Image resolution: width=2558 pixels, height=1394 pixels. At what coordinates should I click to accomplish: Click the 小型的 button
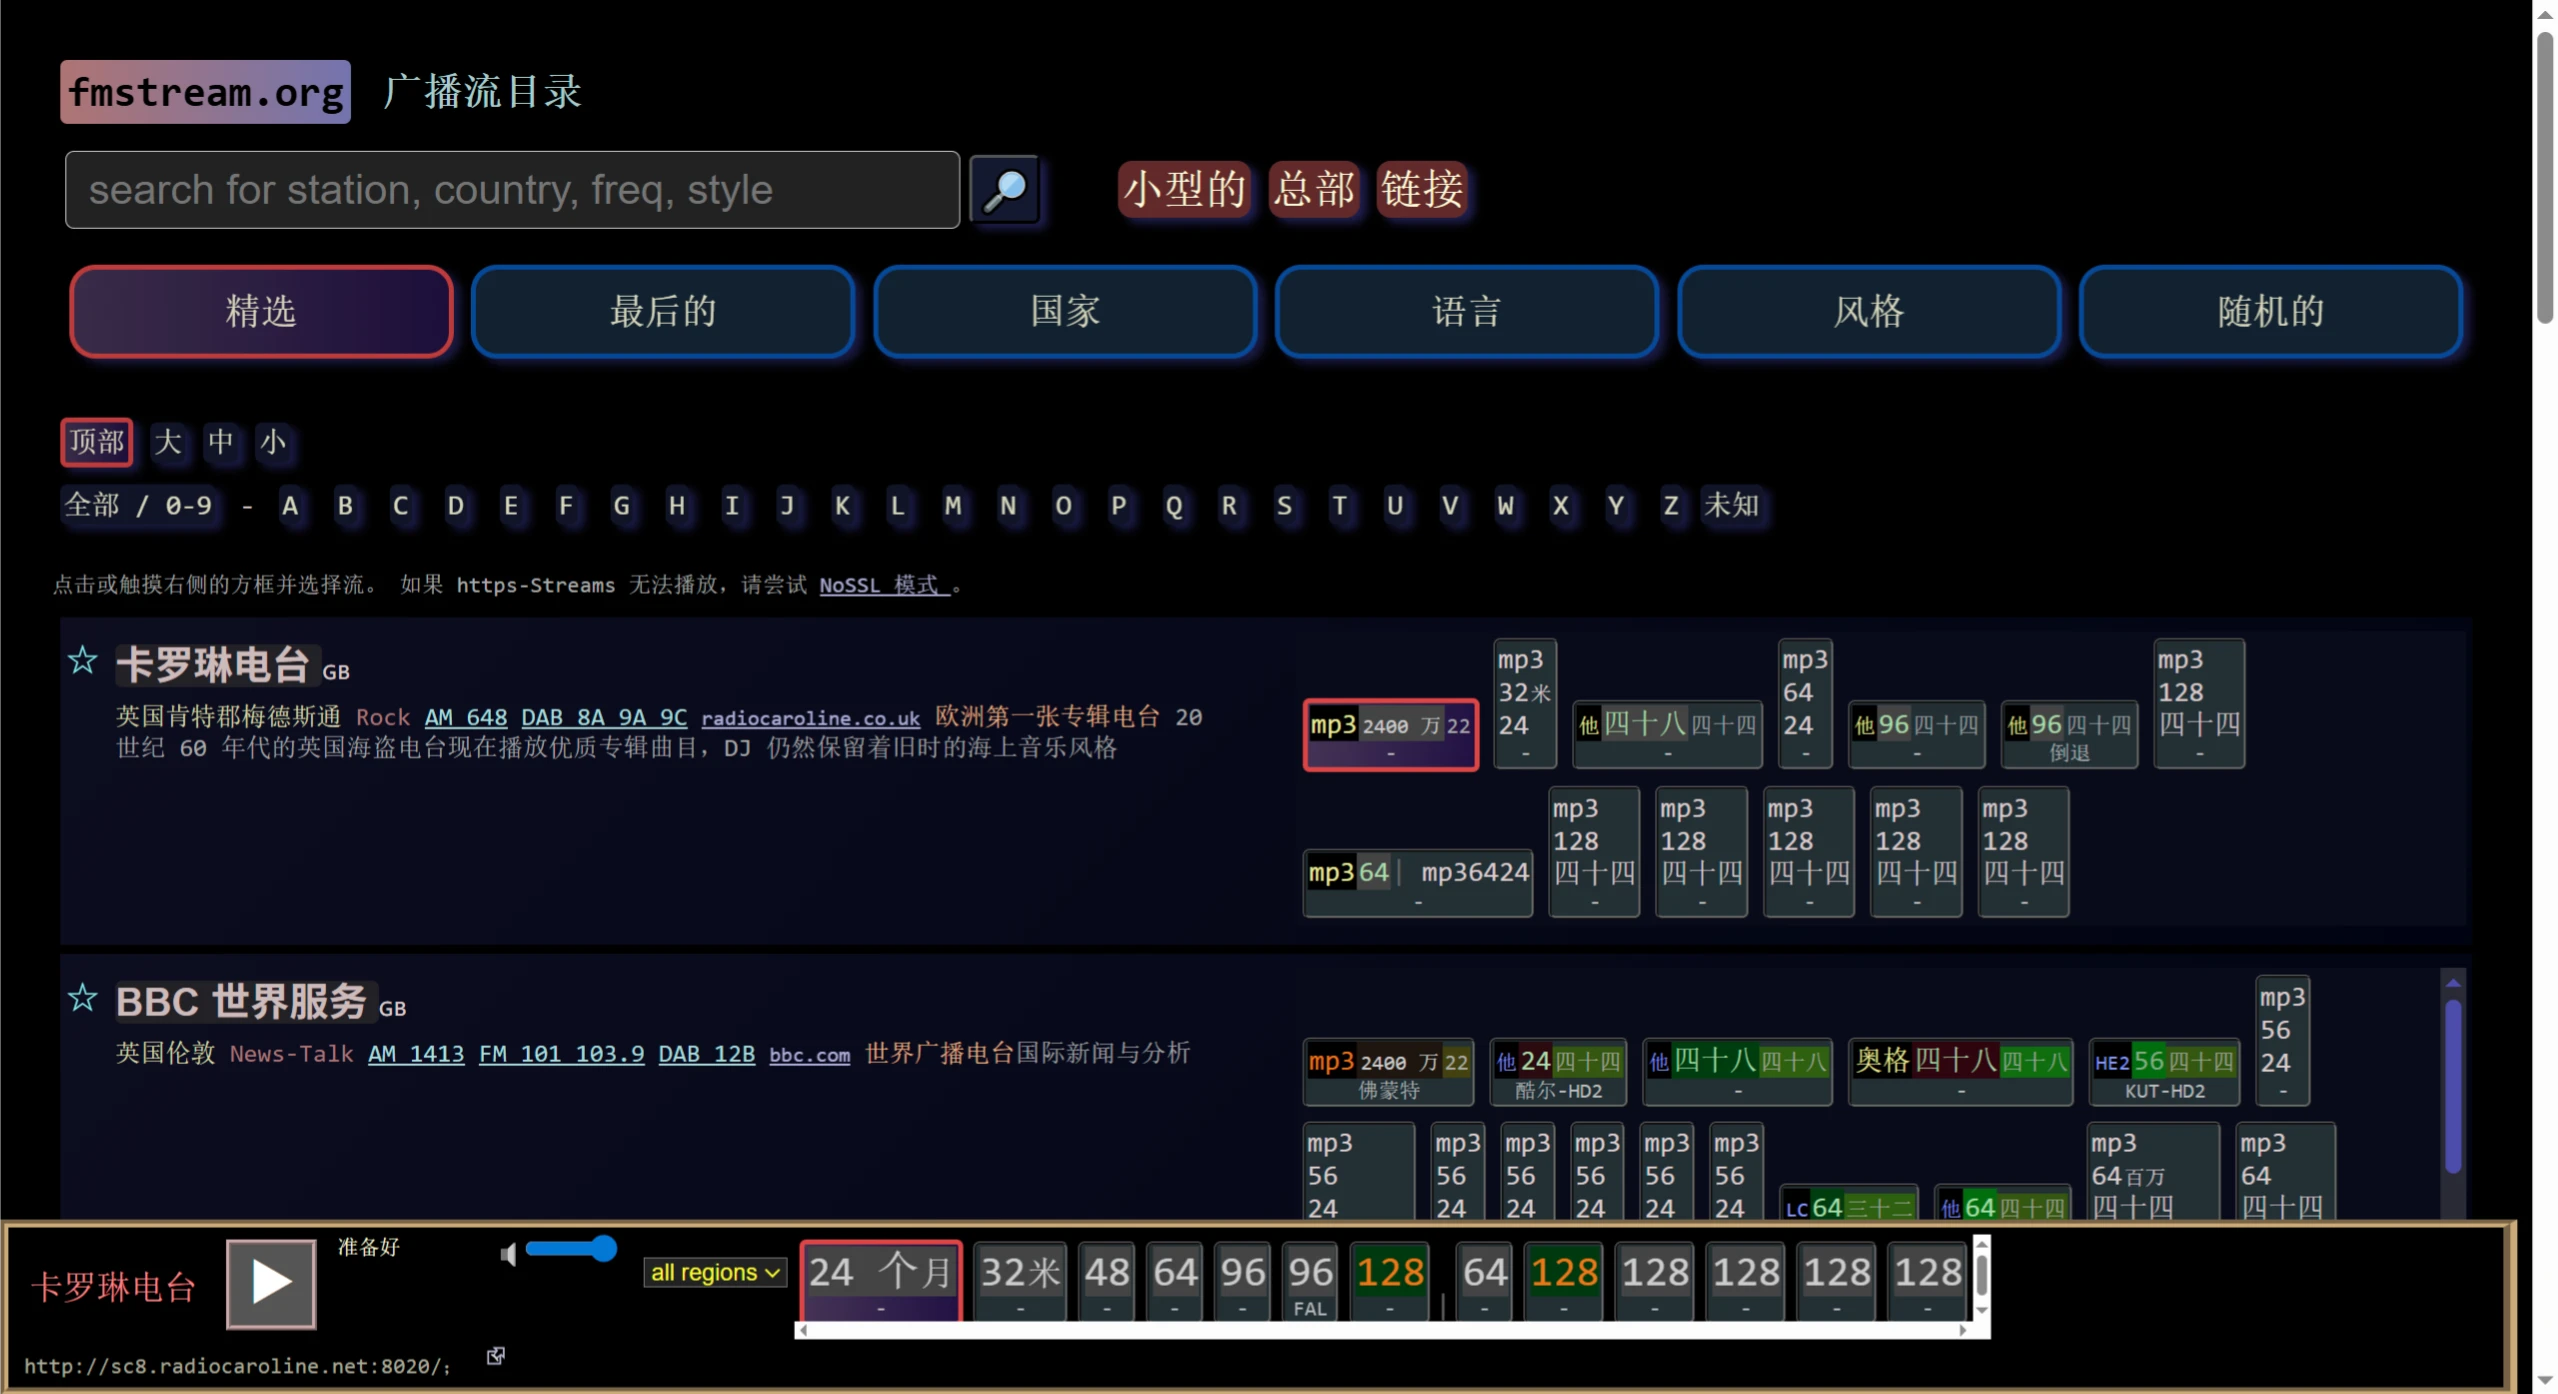pyautogui.click(x=1185, y=189)
